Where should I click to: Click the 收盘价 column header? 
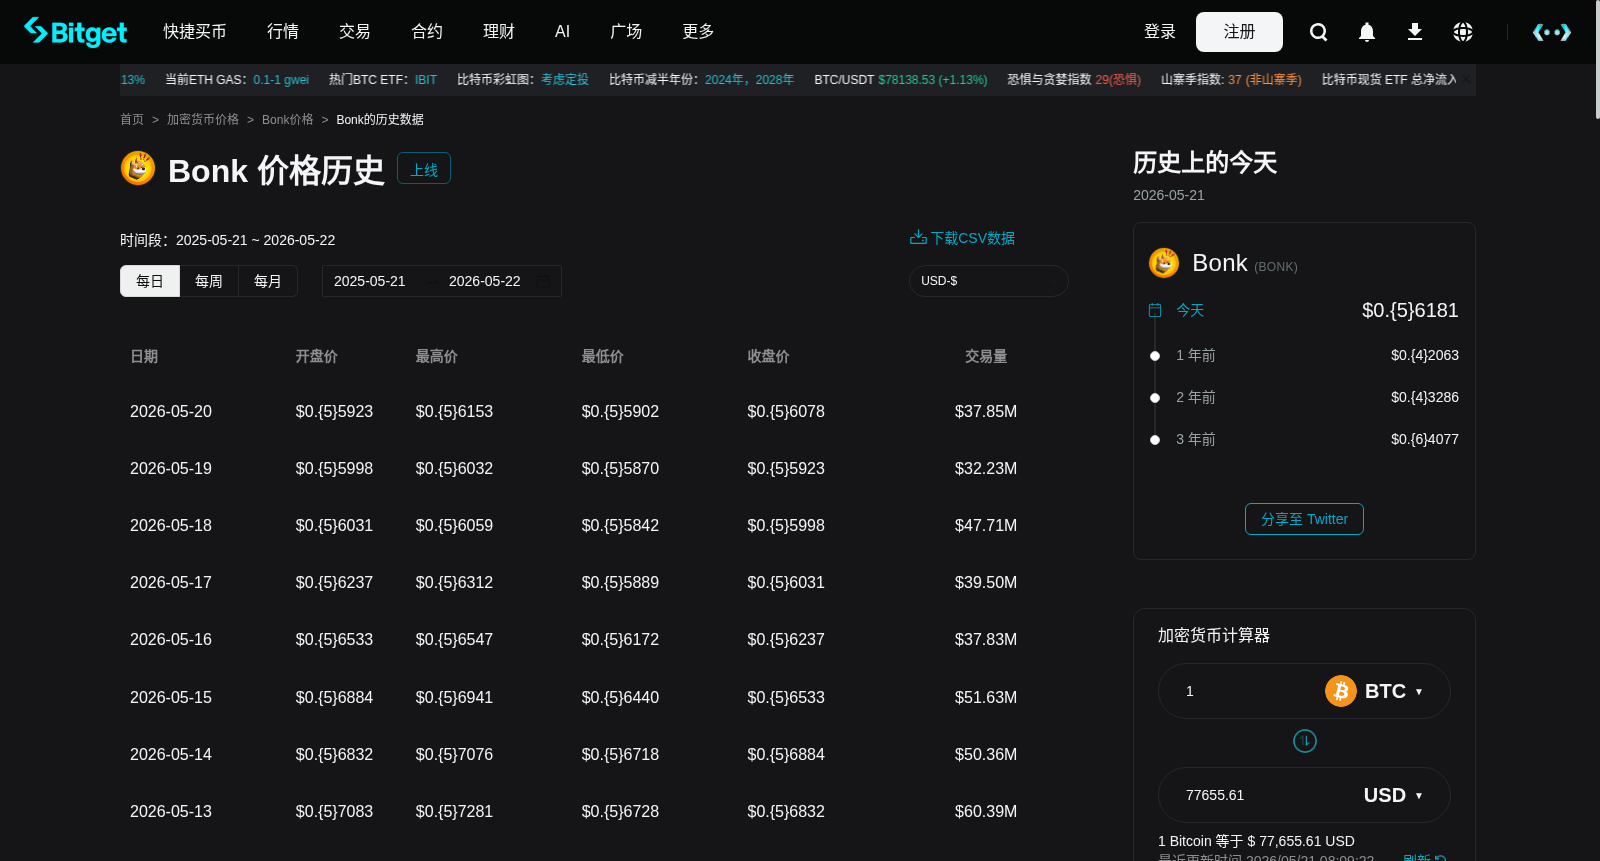coord(769,356)
